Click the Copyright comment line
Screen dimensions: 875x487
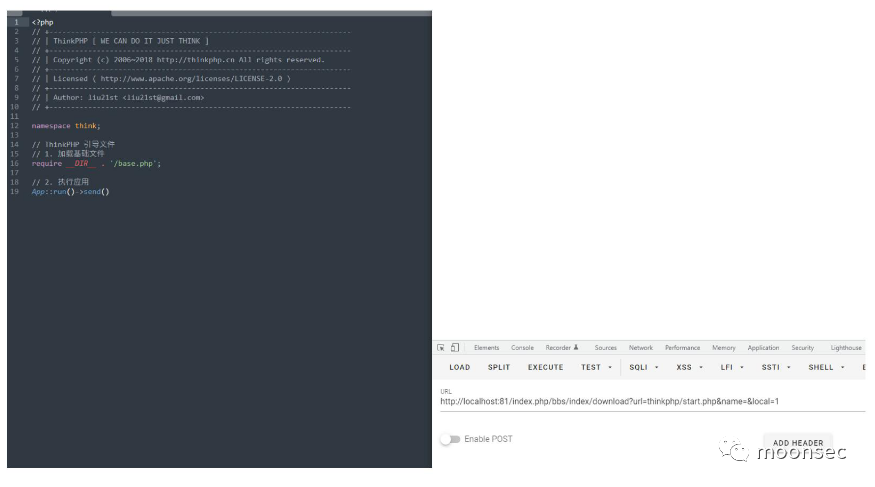[178, 60]
